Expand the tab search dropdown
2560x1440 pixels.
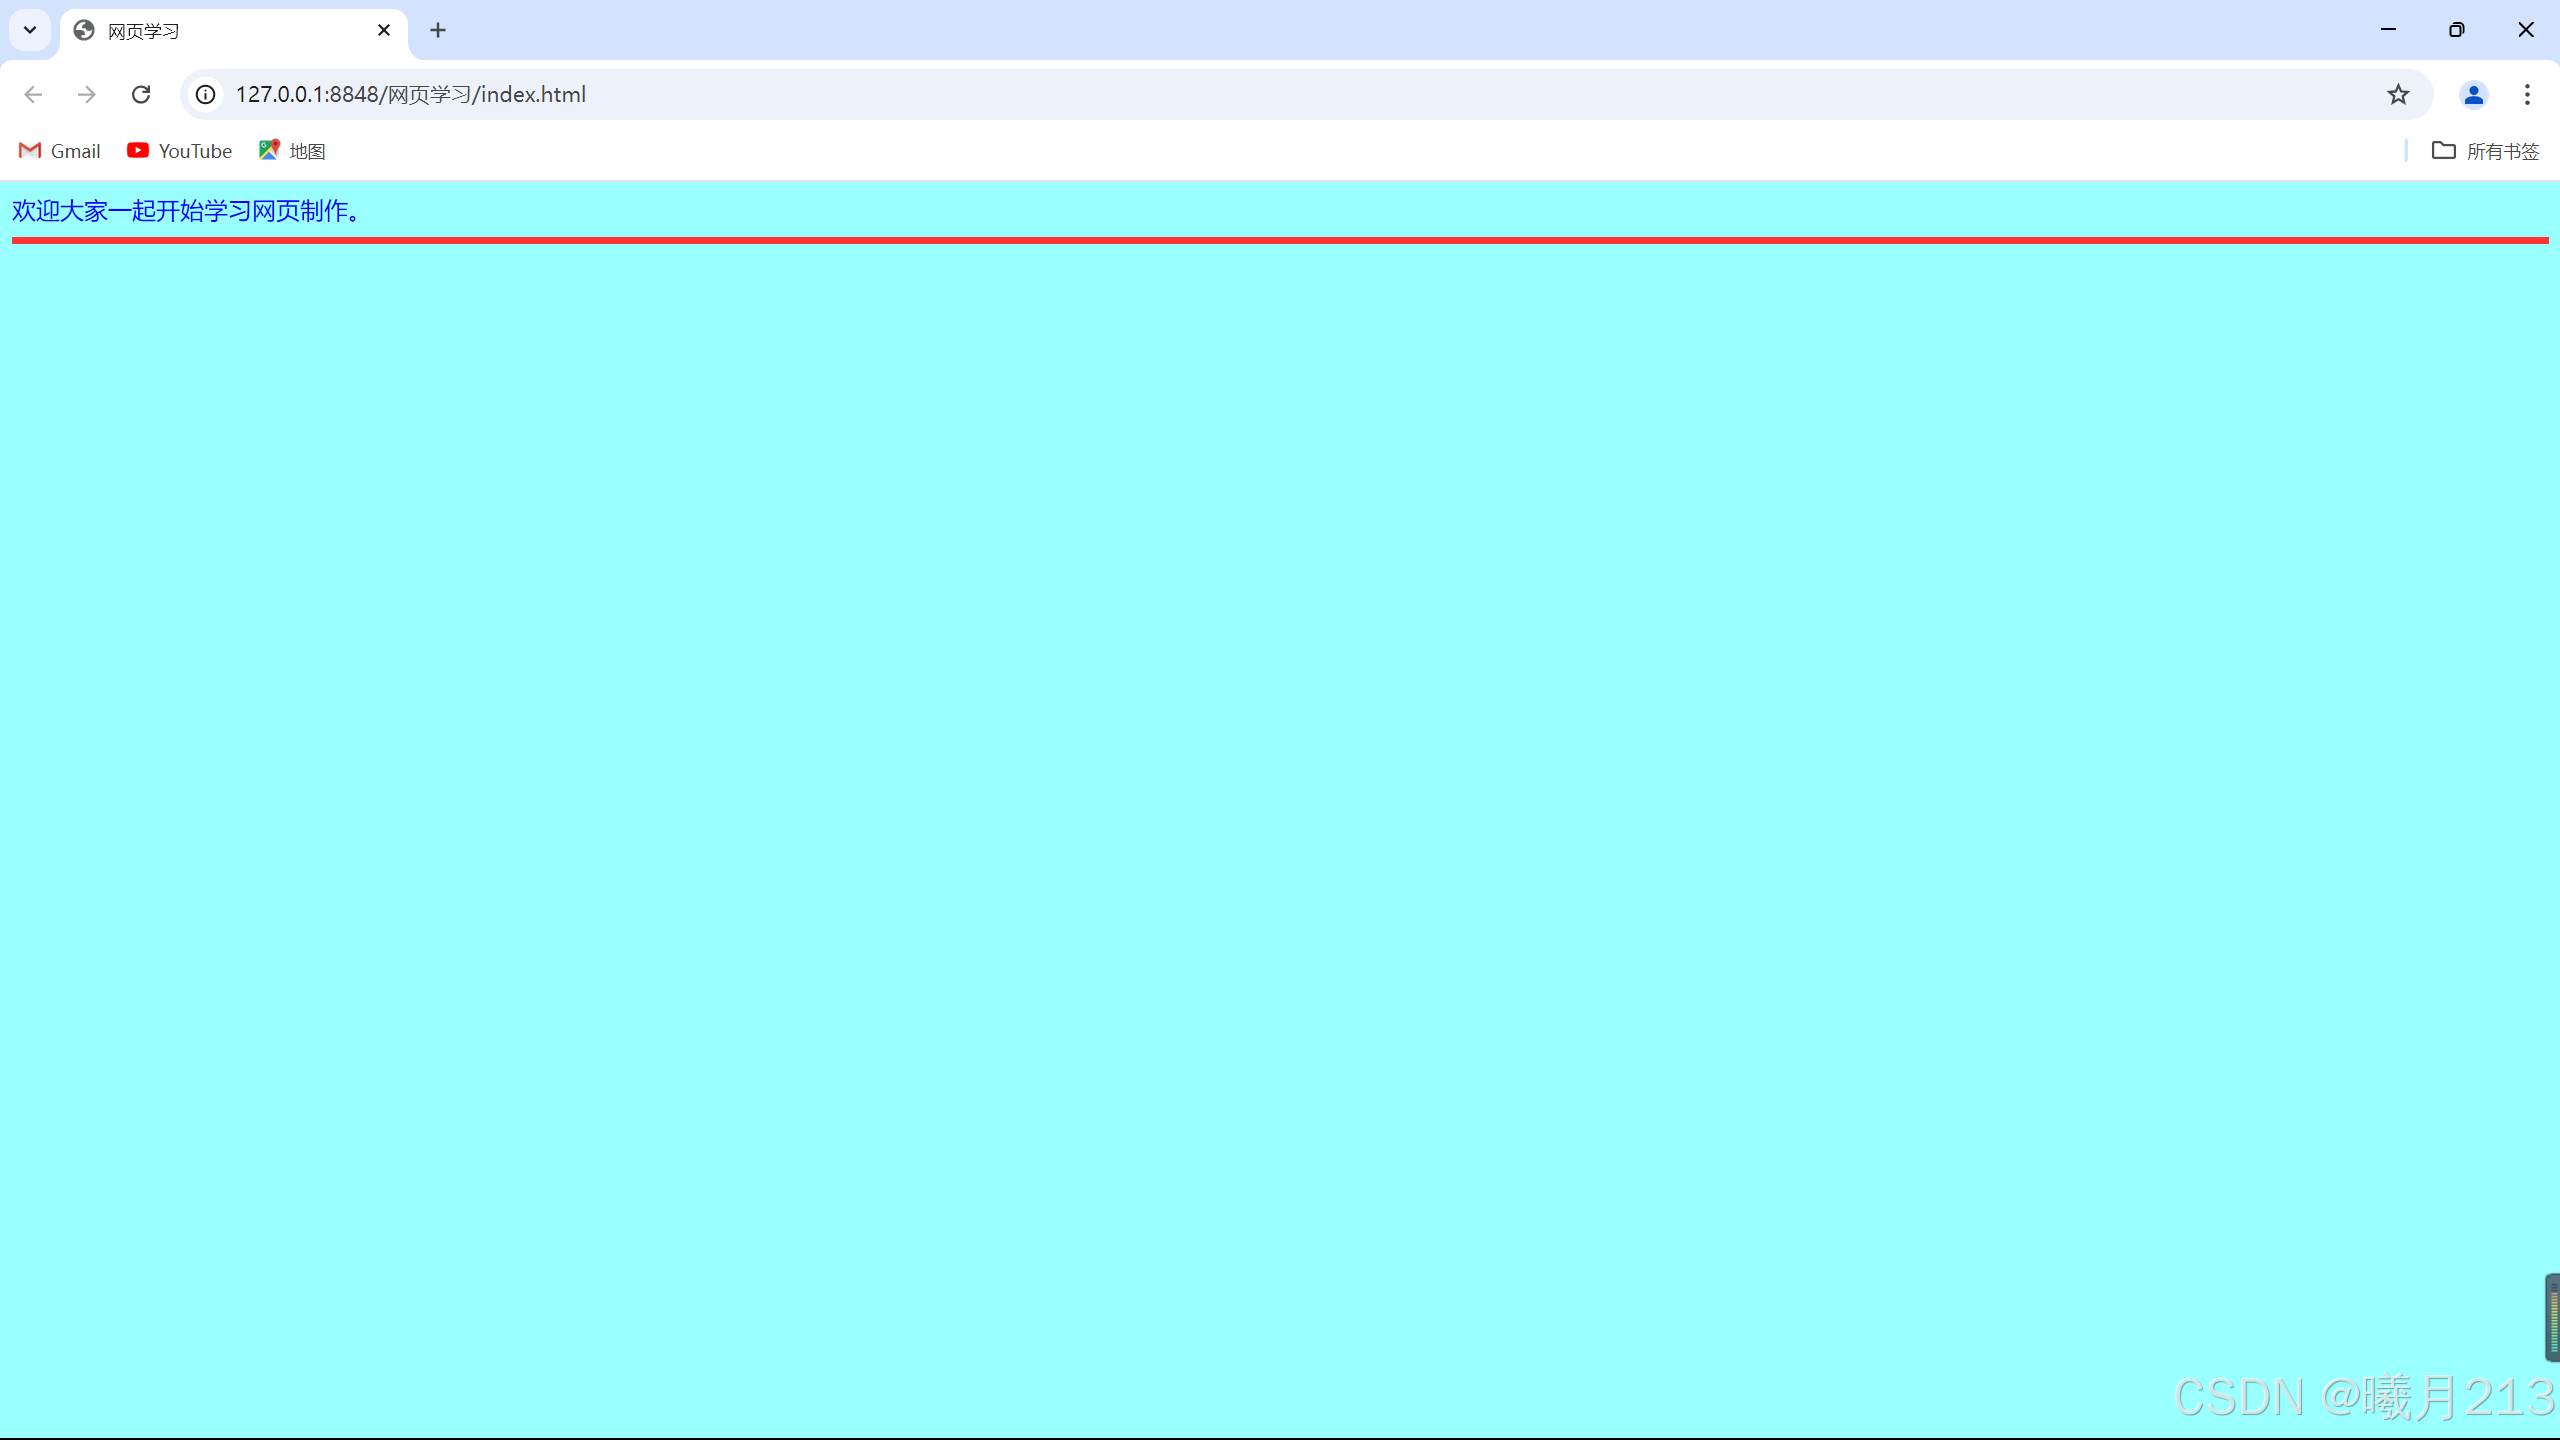[x=30, y=30]
